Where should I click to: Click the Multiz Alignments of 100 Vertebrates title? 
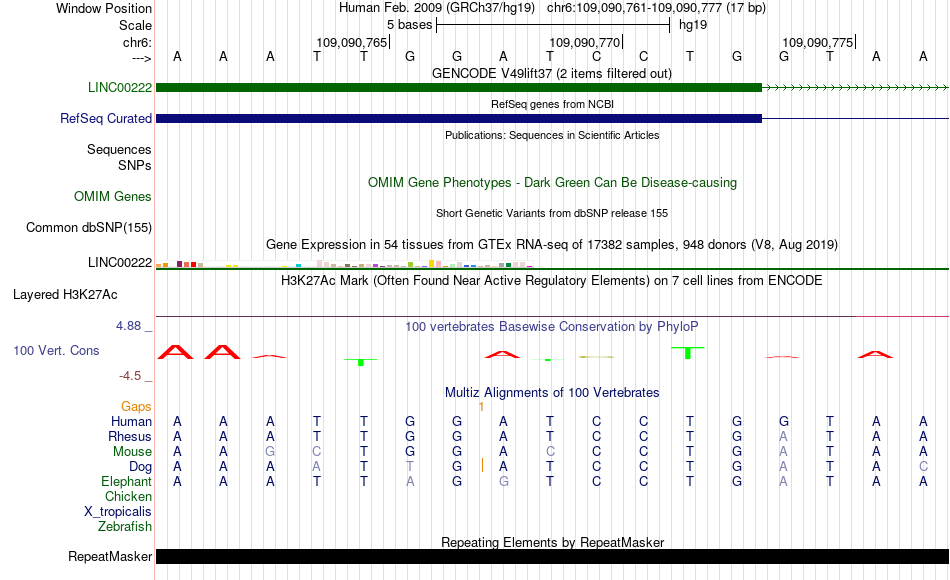coord(552,393)
